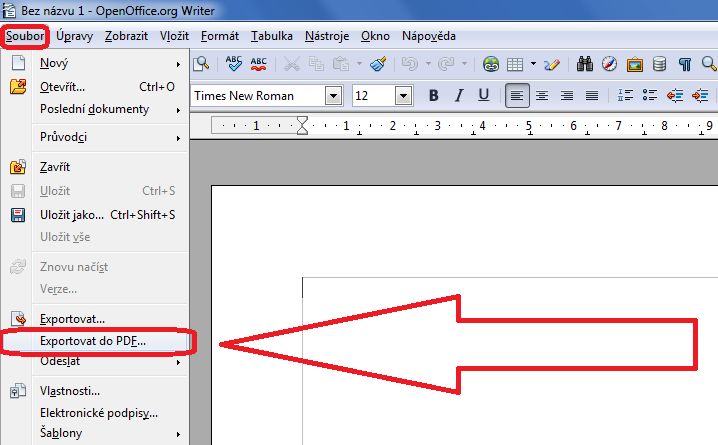Open the font name dropdown arrow
Screen dimensions: 718x445
coord(334,96)
